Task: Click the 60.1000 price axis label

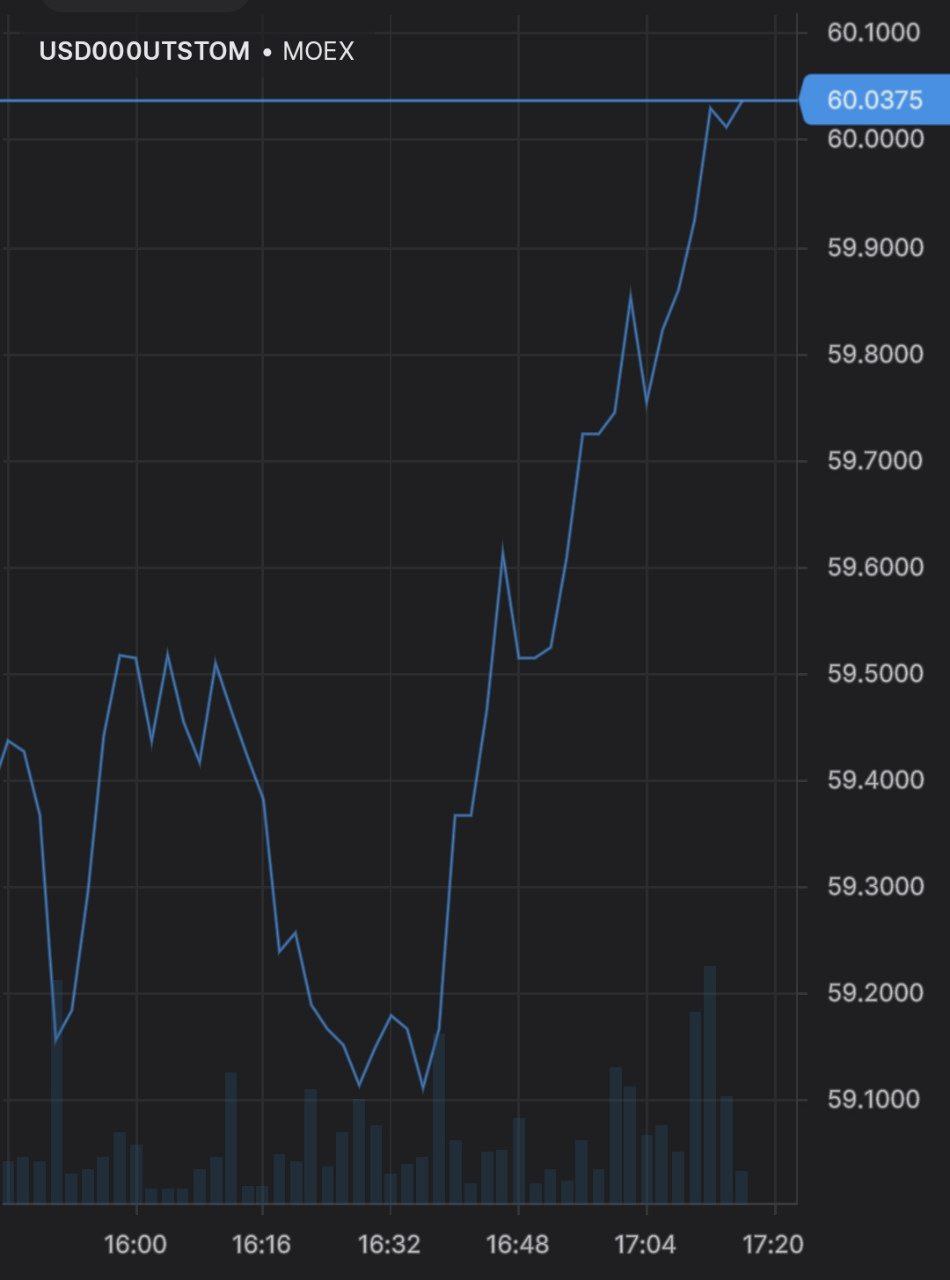Action: point(874,33)
